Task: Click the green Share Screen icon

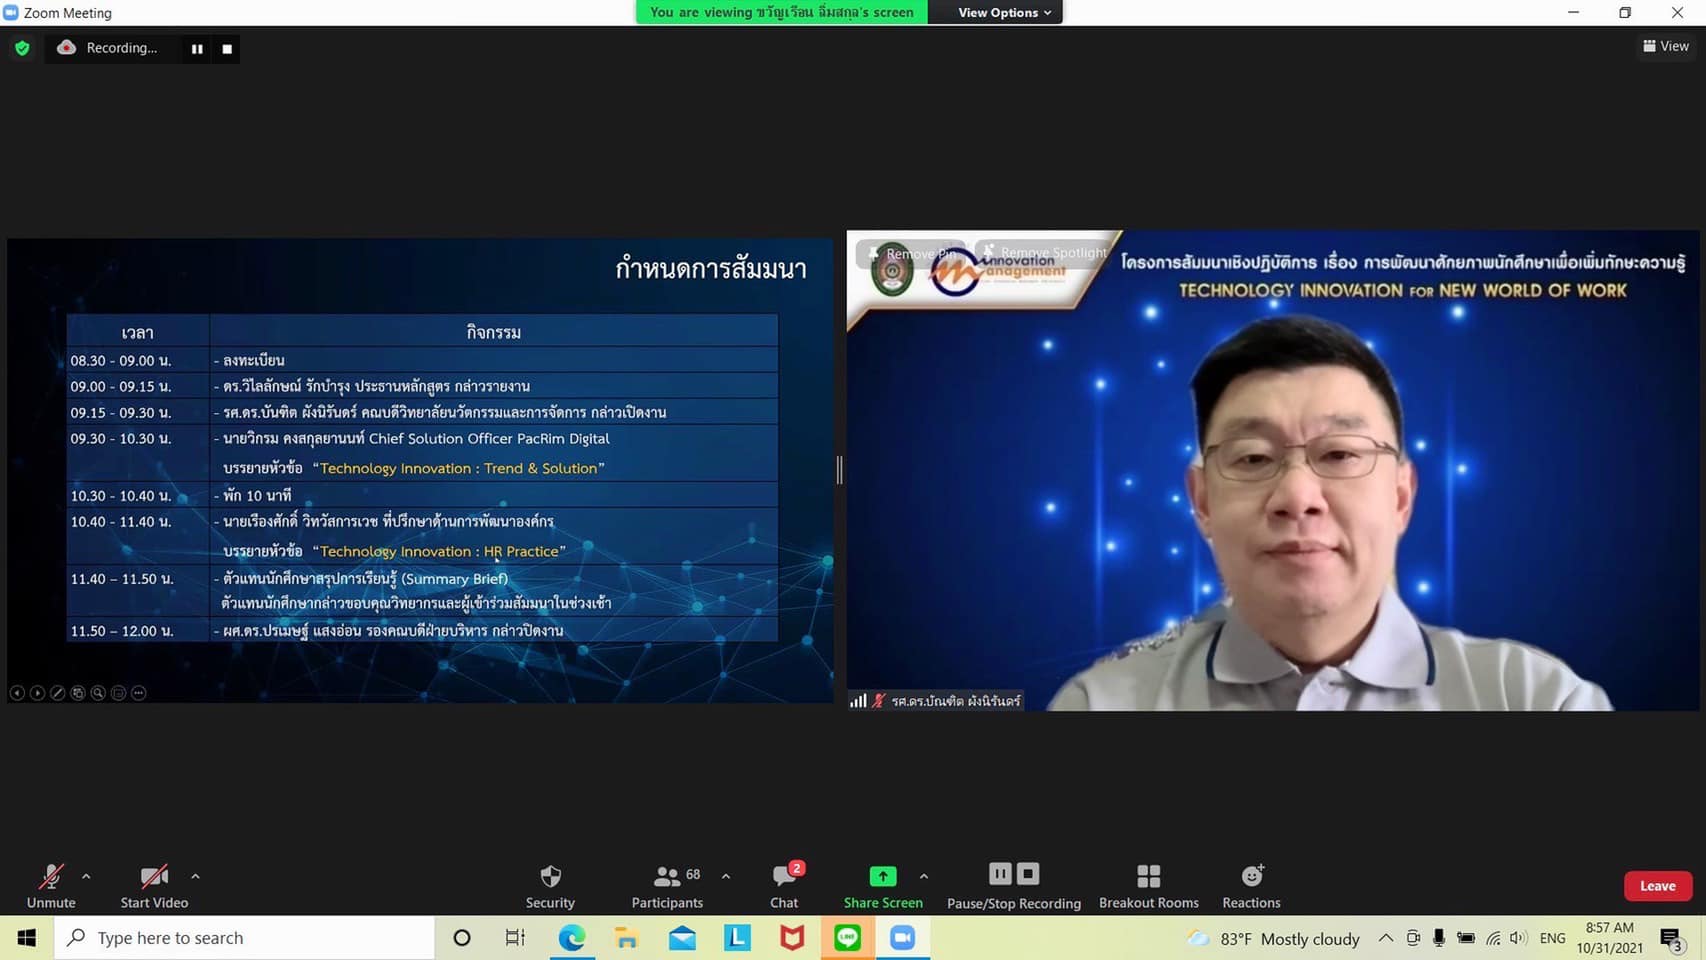Action: click(882, 876)
